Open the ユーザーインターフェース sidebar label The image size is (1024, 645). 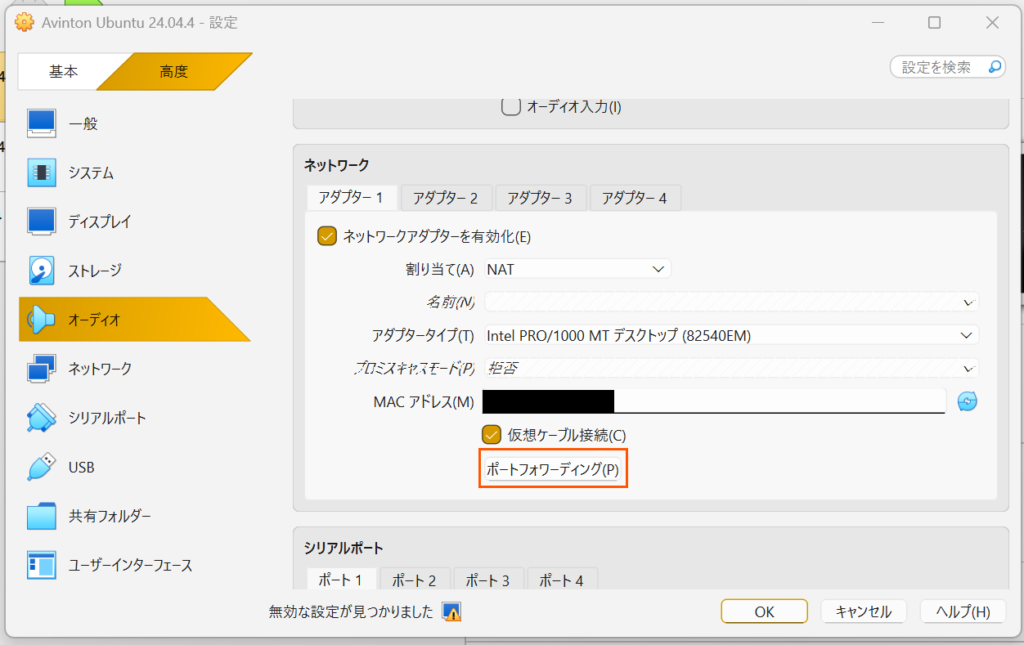click(x=131, y=565)
